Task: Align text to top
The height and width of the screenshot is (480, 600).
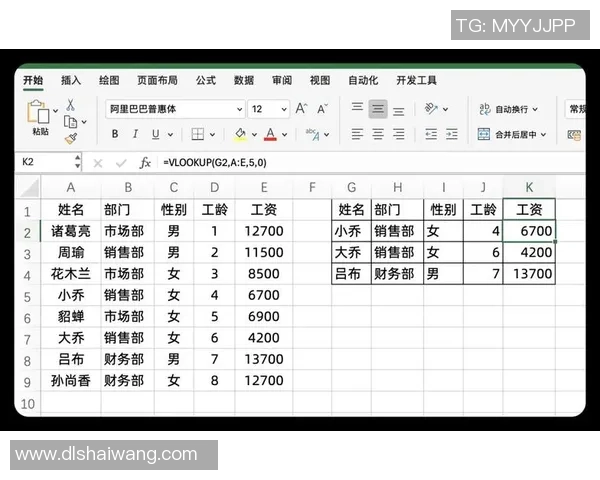Action: [357, 107]
